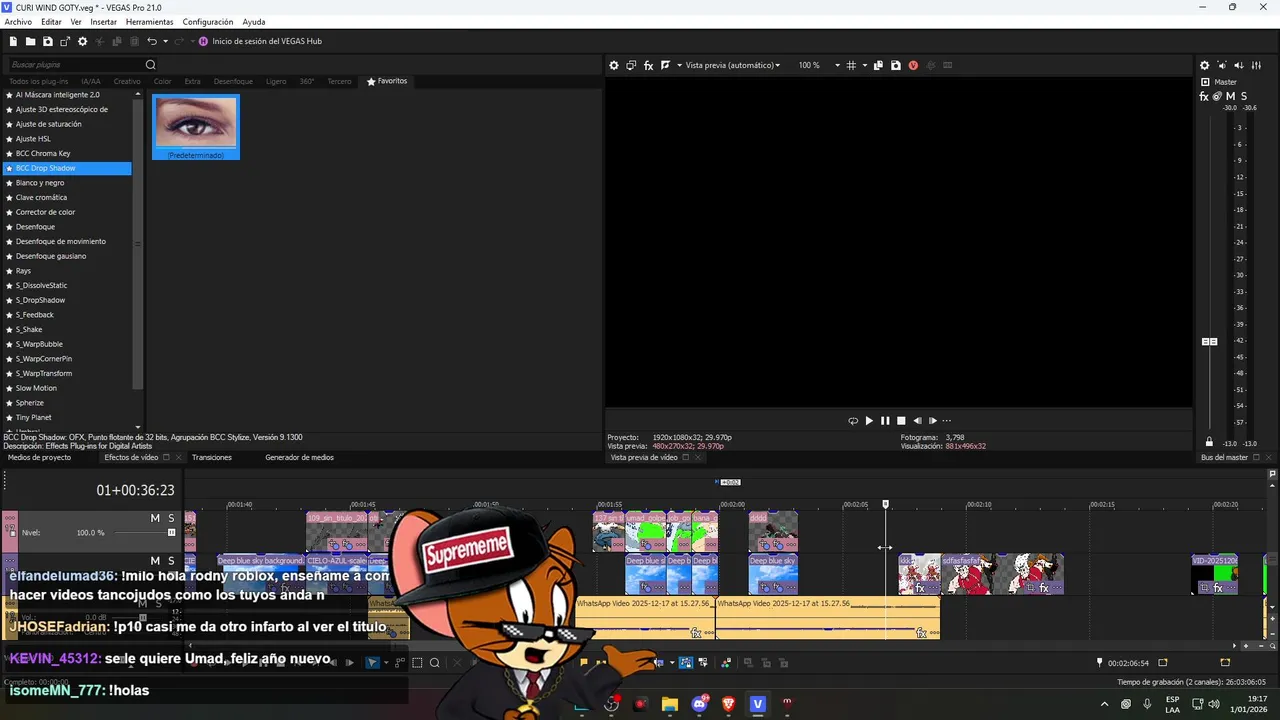Select the Favoritos plugin tab
The height and width of the screenshot is (720, 1280).
click(x=387, y=81)
